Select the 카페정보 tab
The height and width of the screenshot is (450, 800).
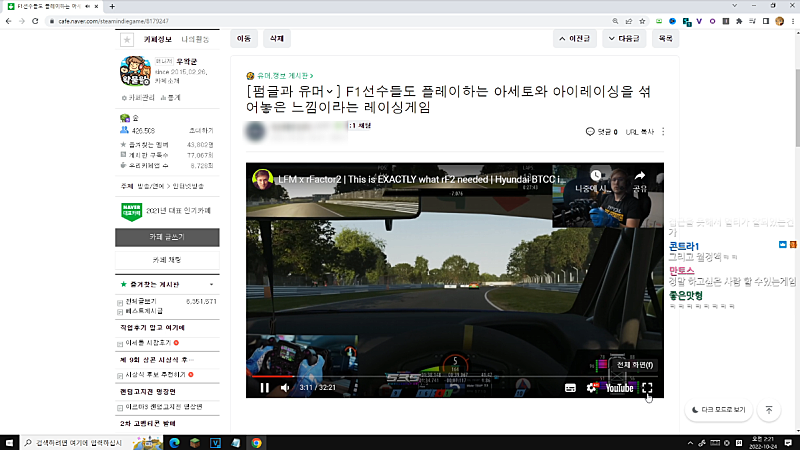coord(159,39)
